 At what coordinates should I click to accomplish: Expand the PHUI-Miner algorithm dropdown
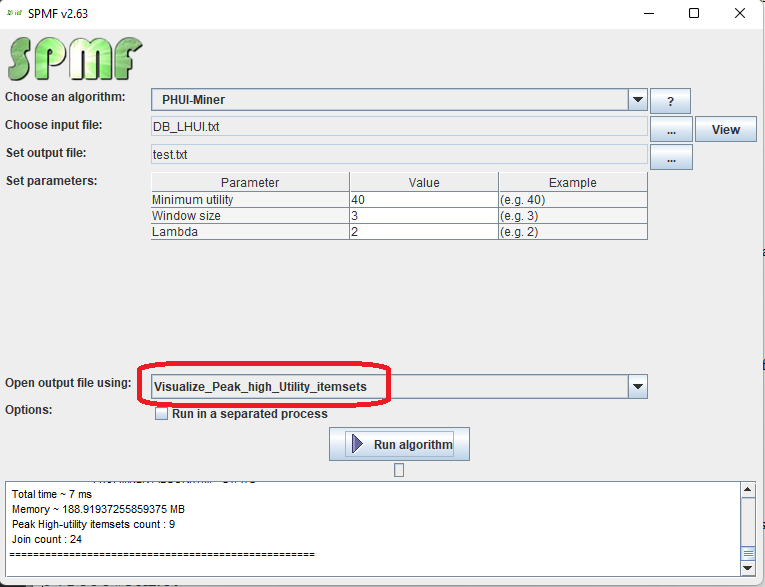(x=637, y=100)
